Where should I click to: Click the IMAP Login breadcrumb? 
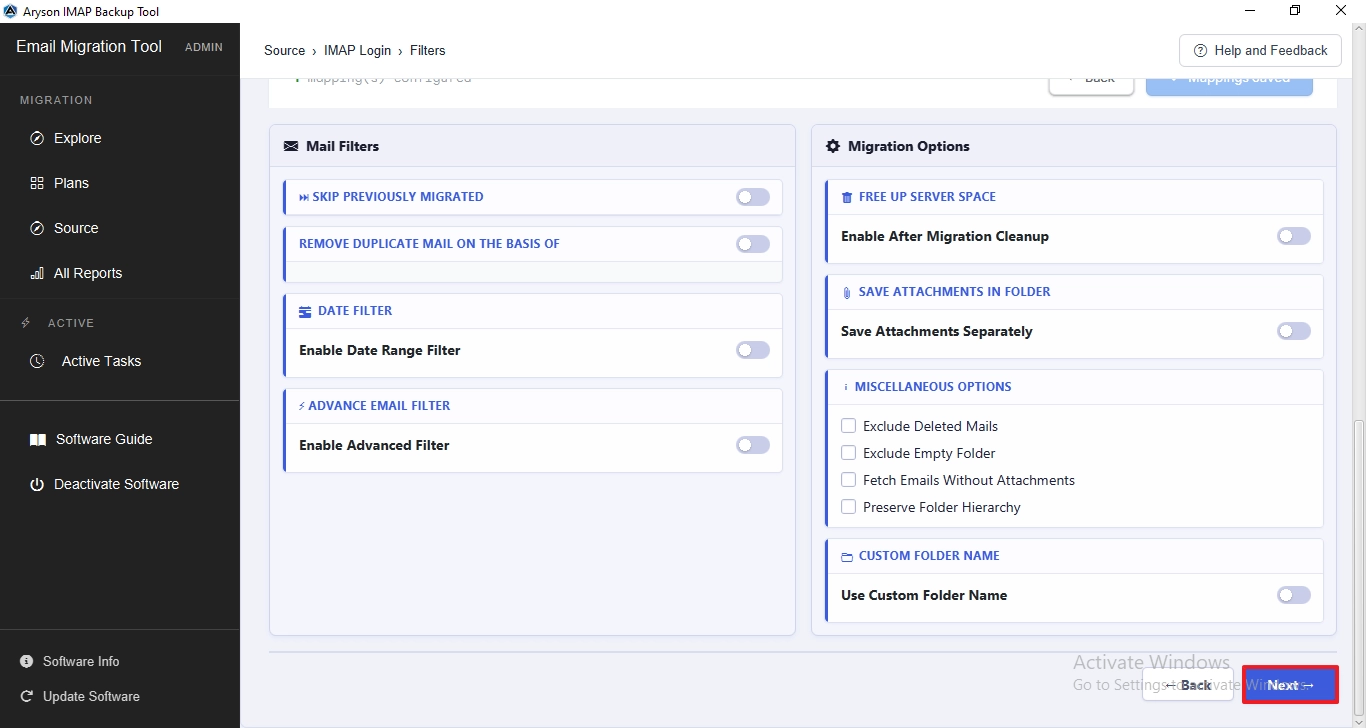click(x=357, y=50)
